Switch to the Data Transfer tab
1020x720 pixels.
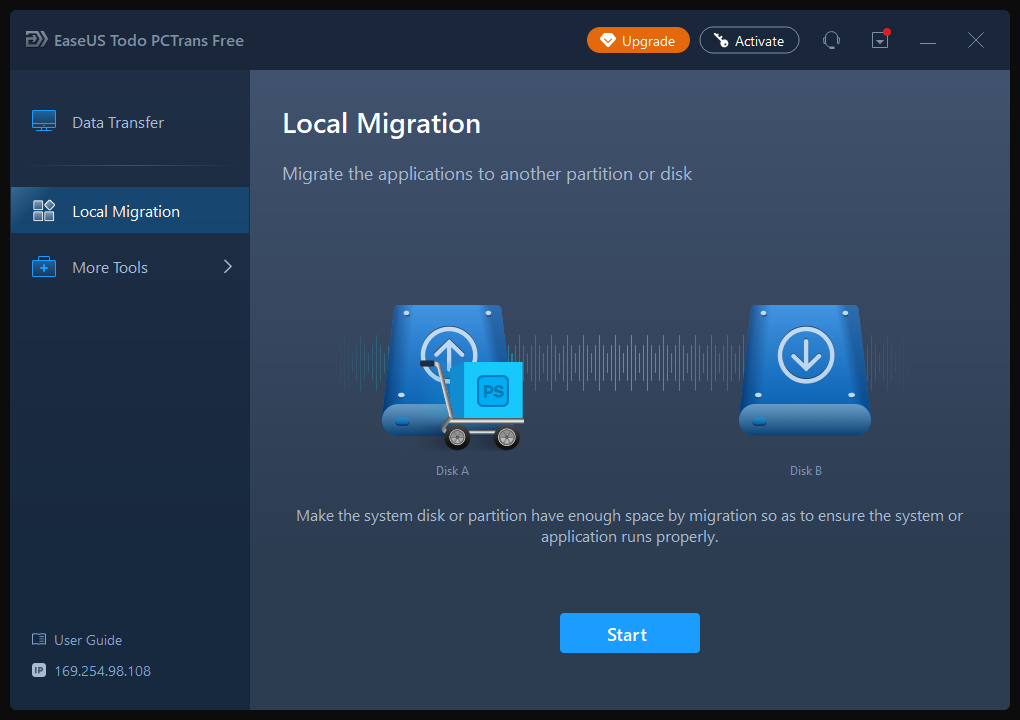point(130,122)
